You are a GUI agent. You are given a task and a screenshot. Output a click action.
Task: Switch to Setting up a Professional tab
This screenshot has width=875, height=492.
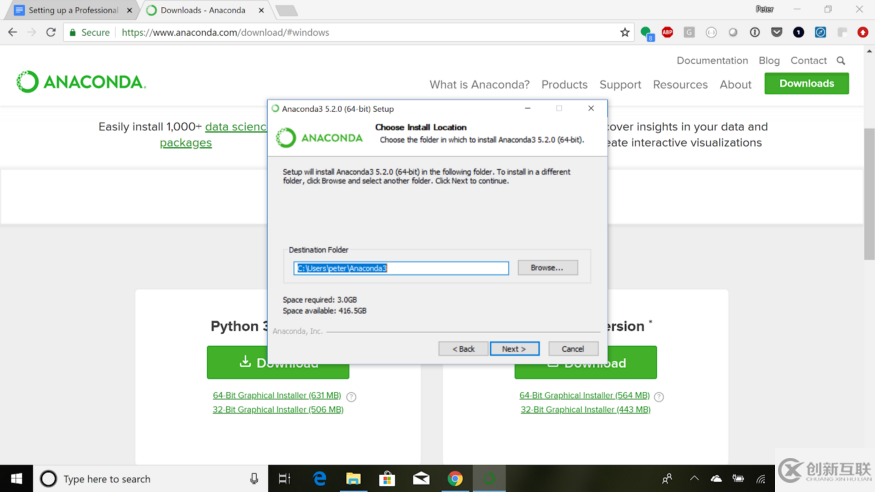click(73, 10)
